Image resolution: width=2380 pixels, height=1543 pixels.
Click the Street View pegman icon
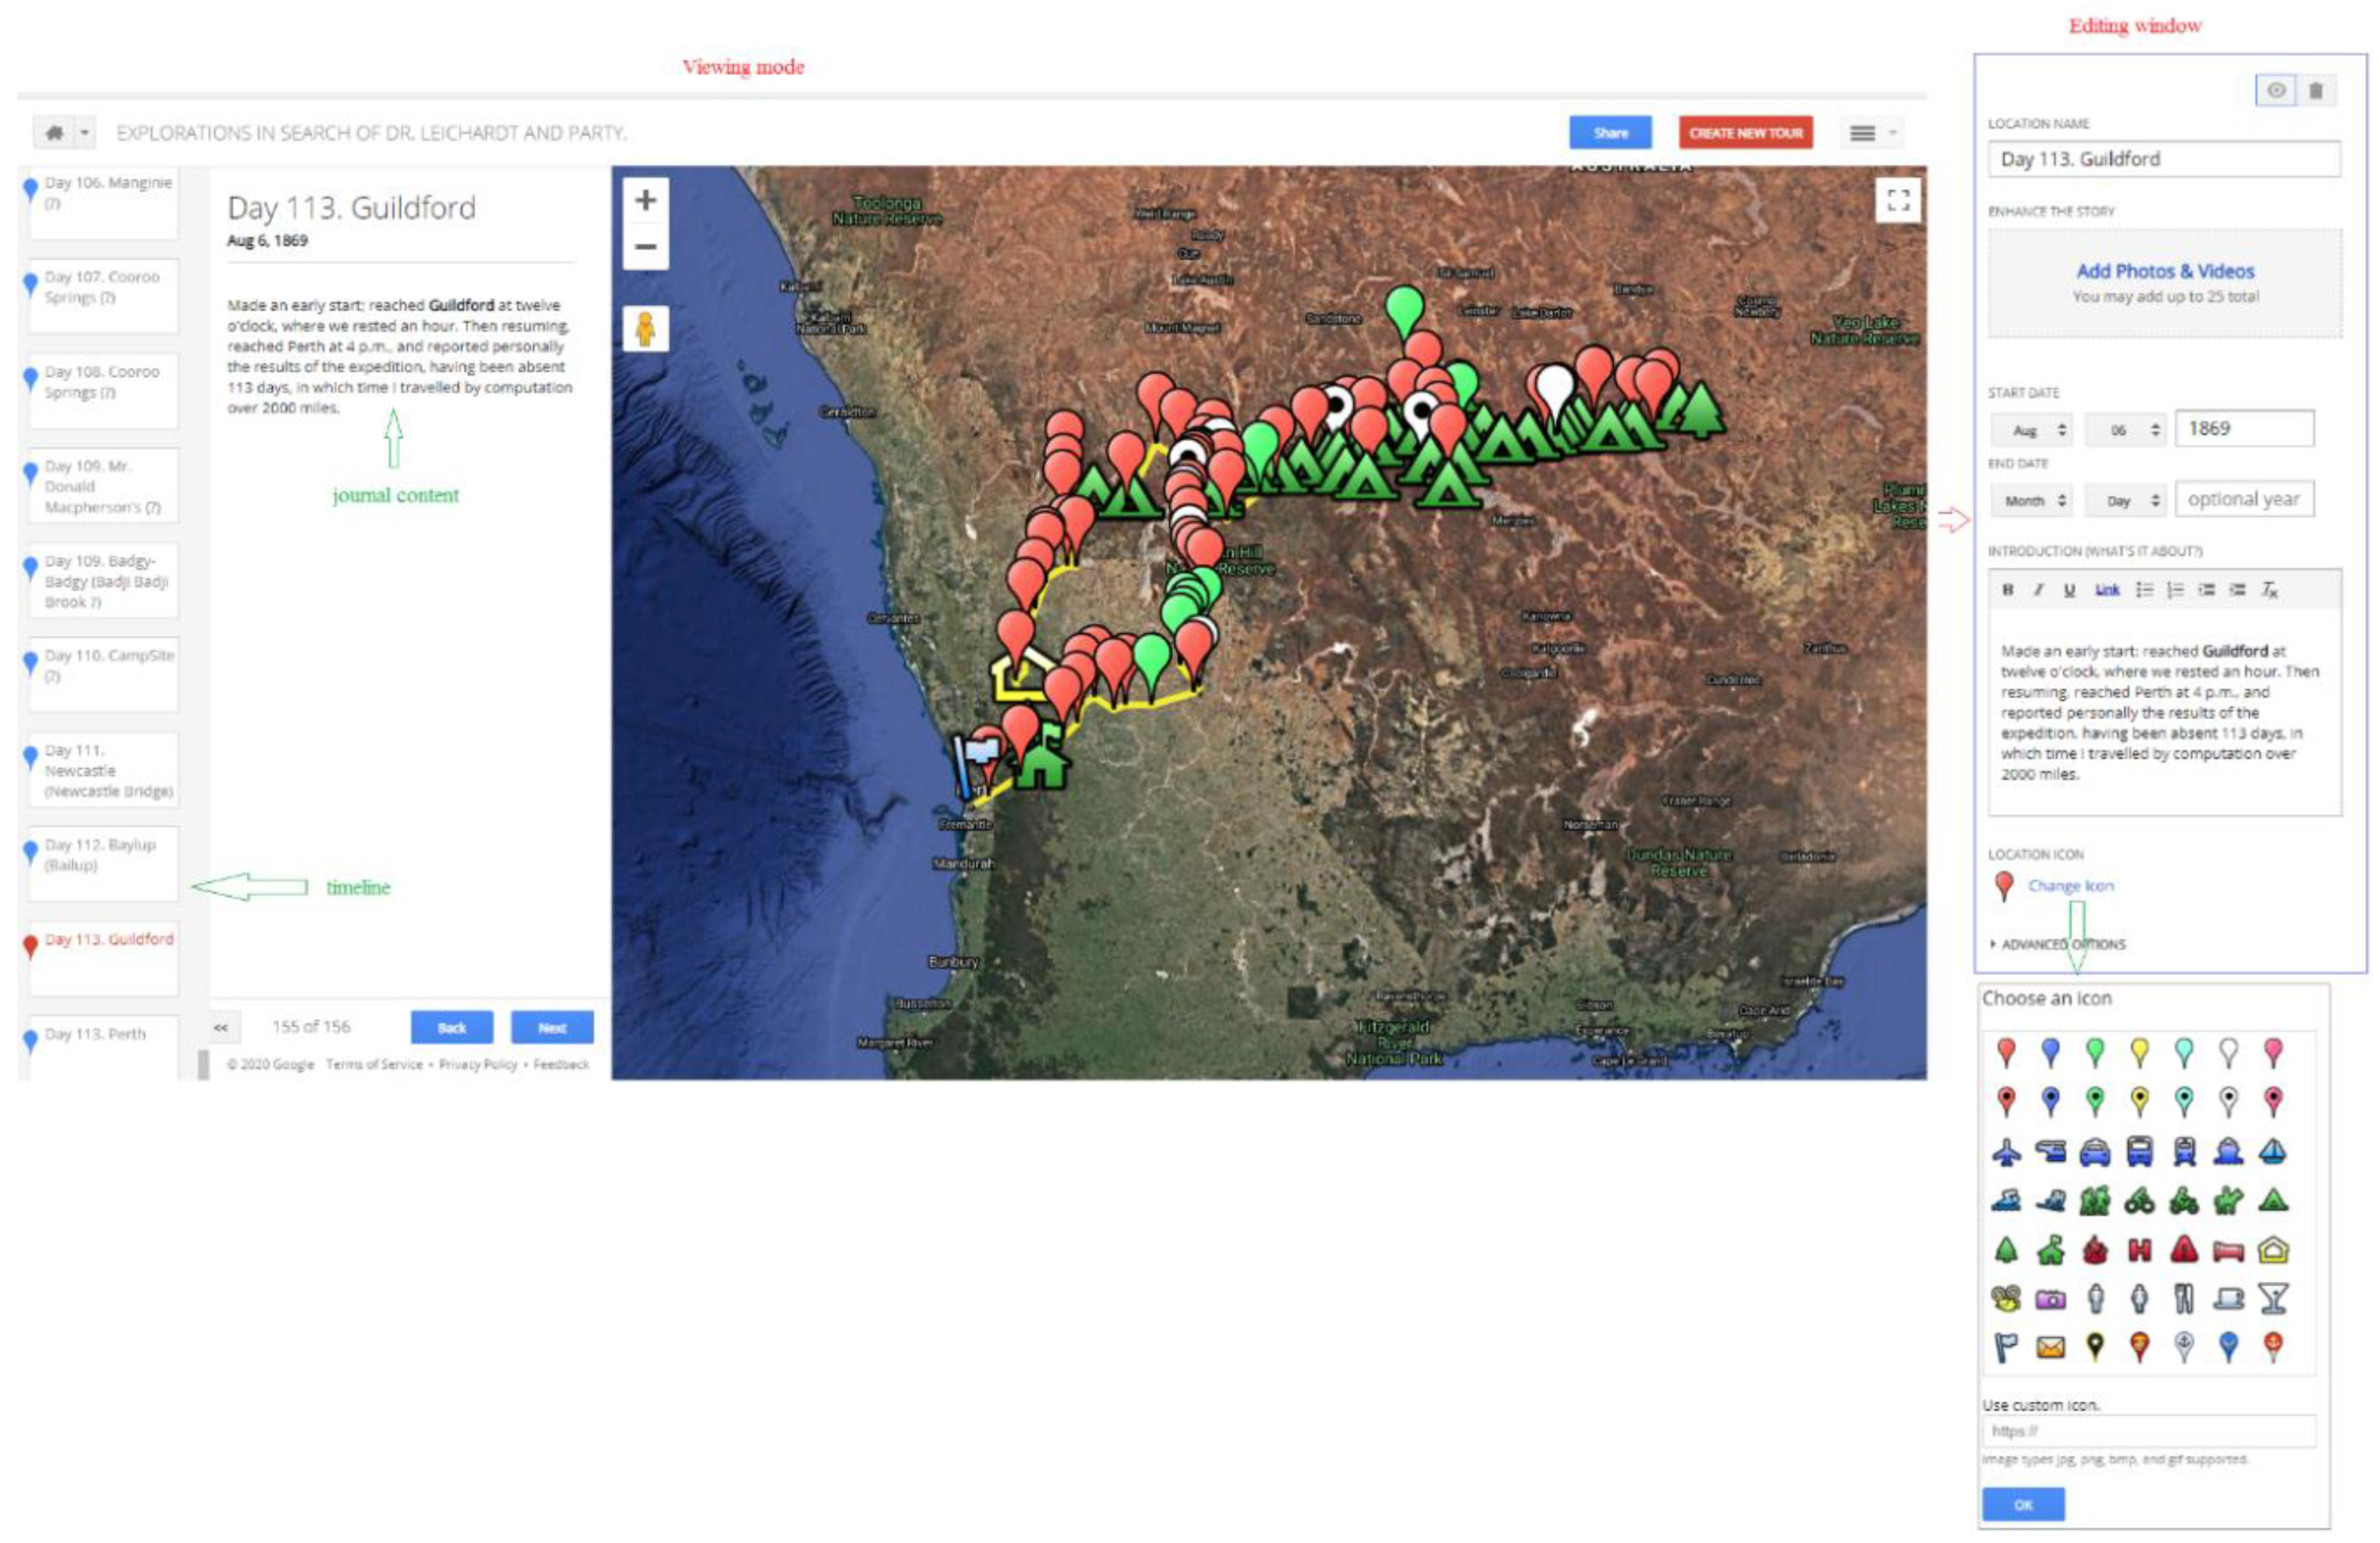coord(646,329)
